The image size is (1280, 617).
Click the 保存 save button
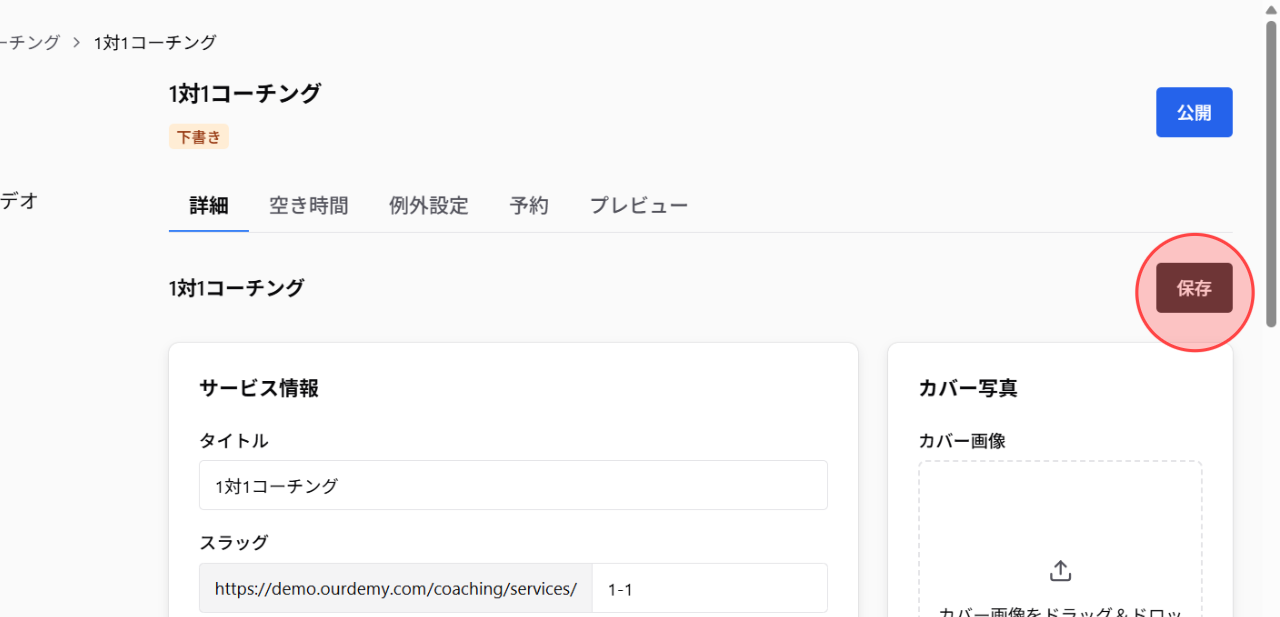pos(1194,288)
